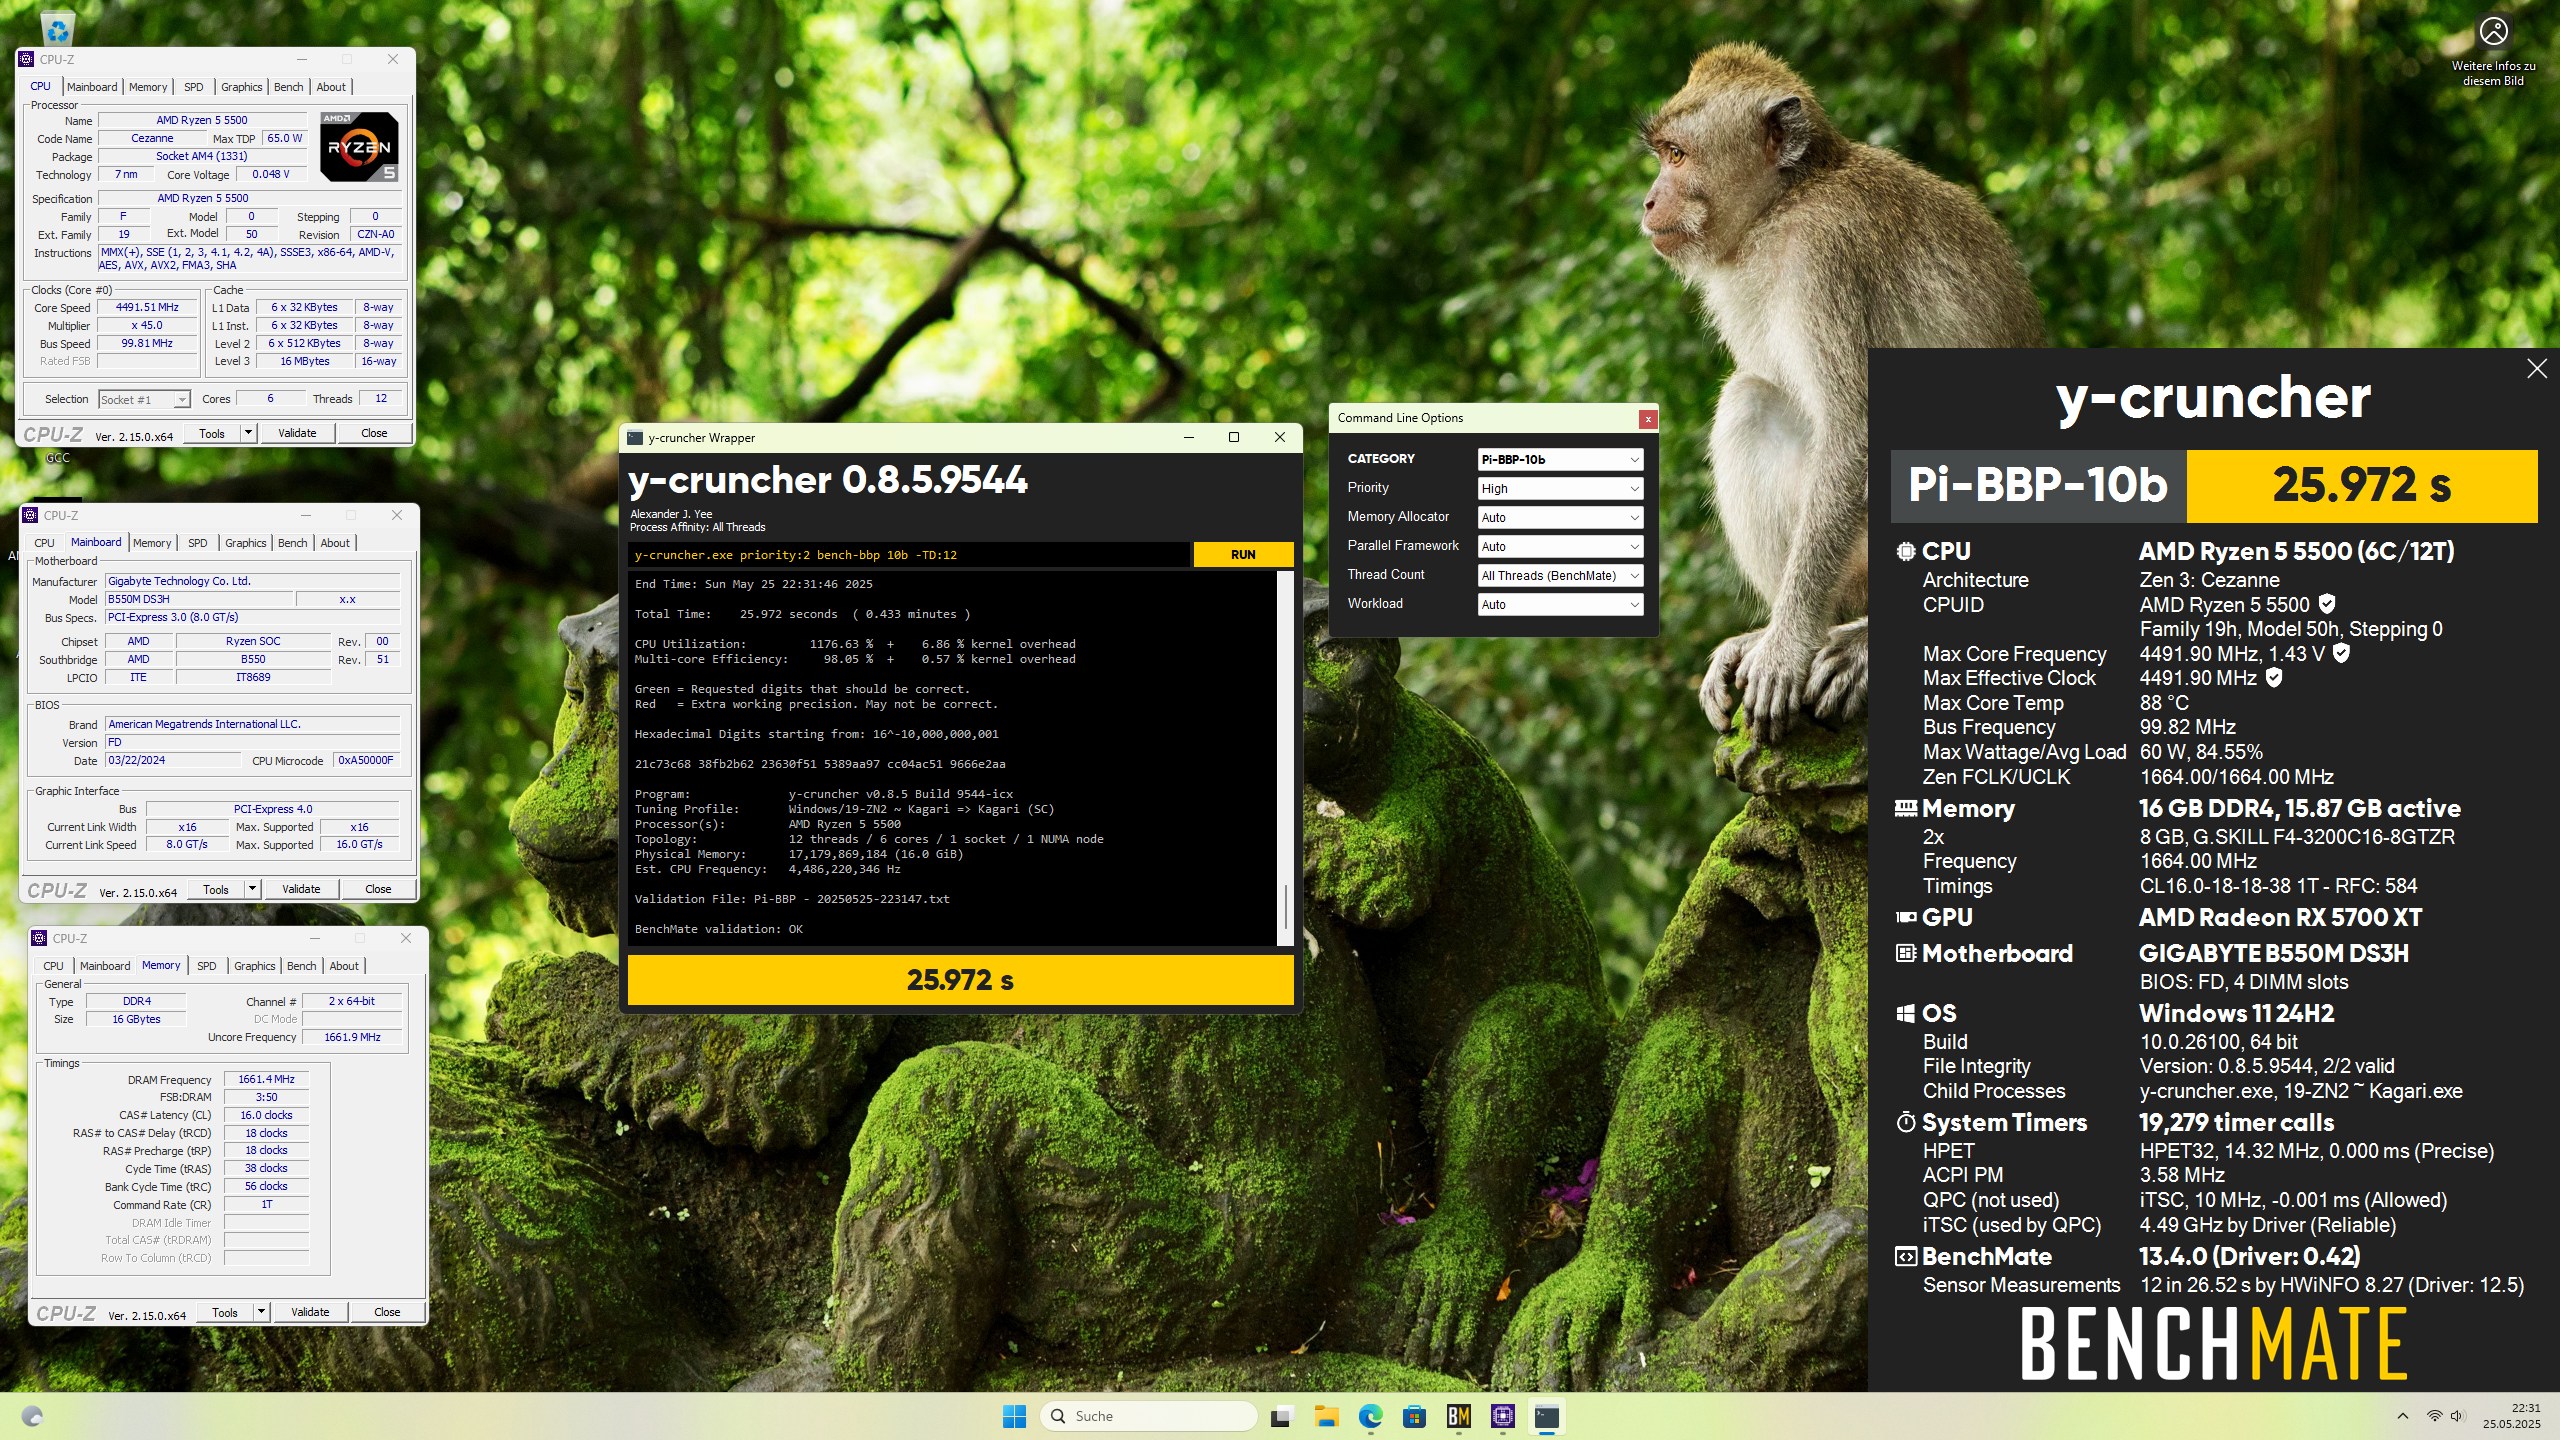Open Microsoft Store from the taskbar
Screen dimensions: 2560x1440
point(1414,1416)
